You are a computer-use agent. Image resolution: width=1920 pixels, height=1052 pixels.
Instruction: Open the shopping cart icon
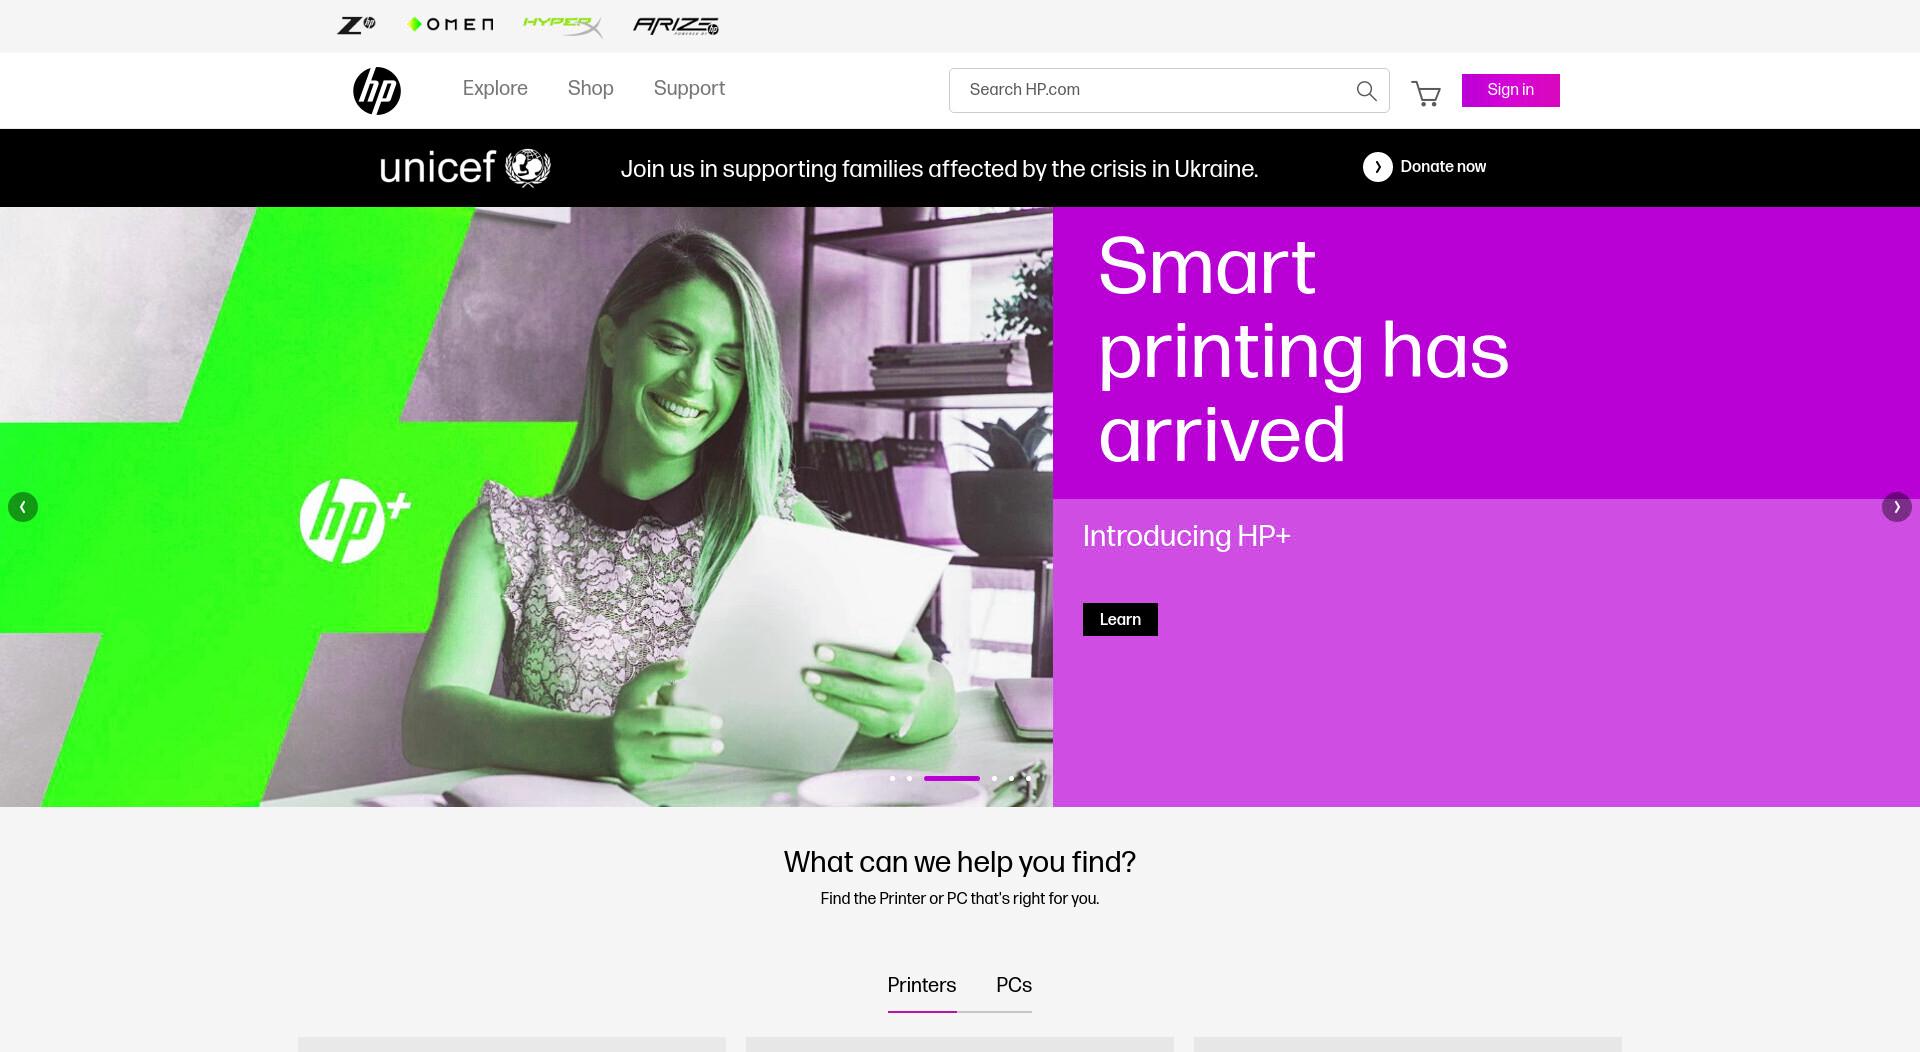pyautogui.click(x=1426, y=94)
